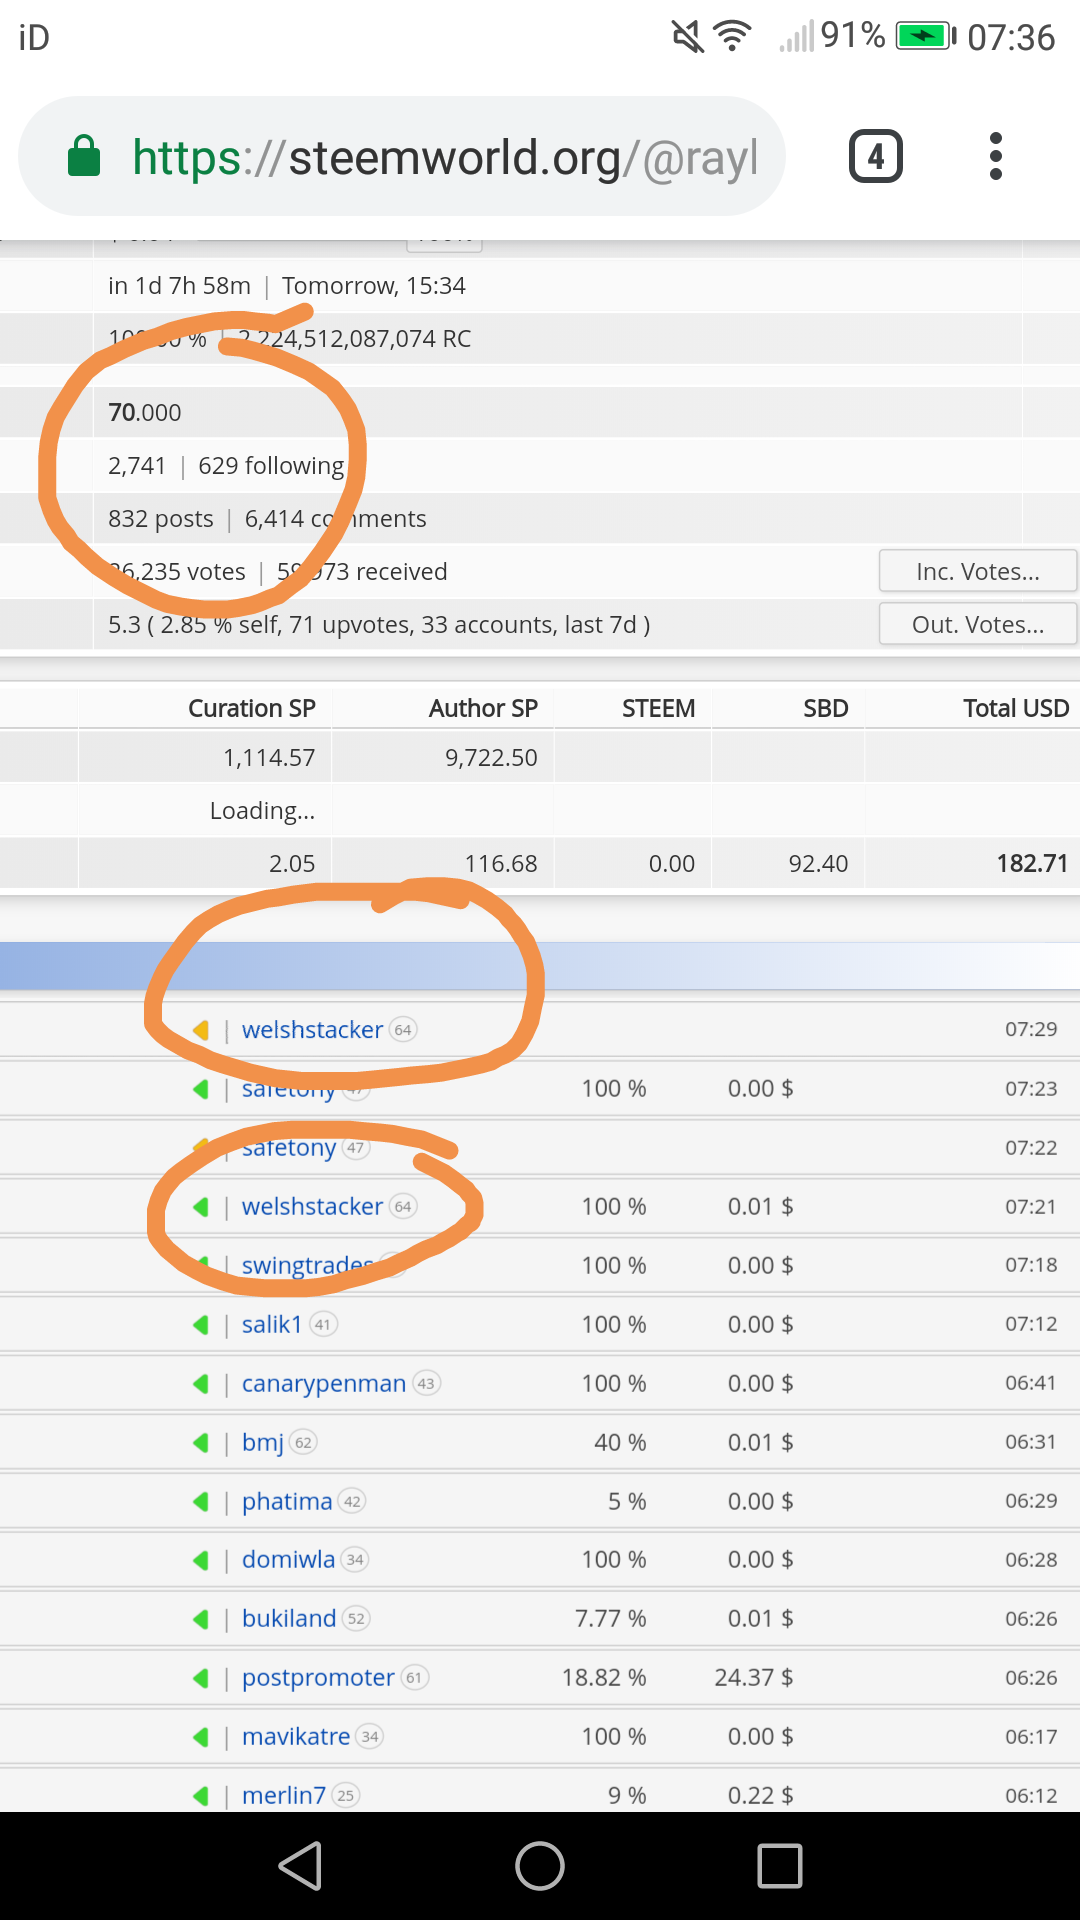Click the SBD column header

pyautogui.click(x=826, y=708)
